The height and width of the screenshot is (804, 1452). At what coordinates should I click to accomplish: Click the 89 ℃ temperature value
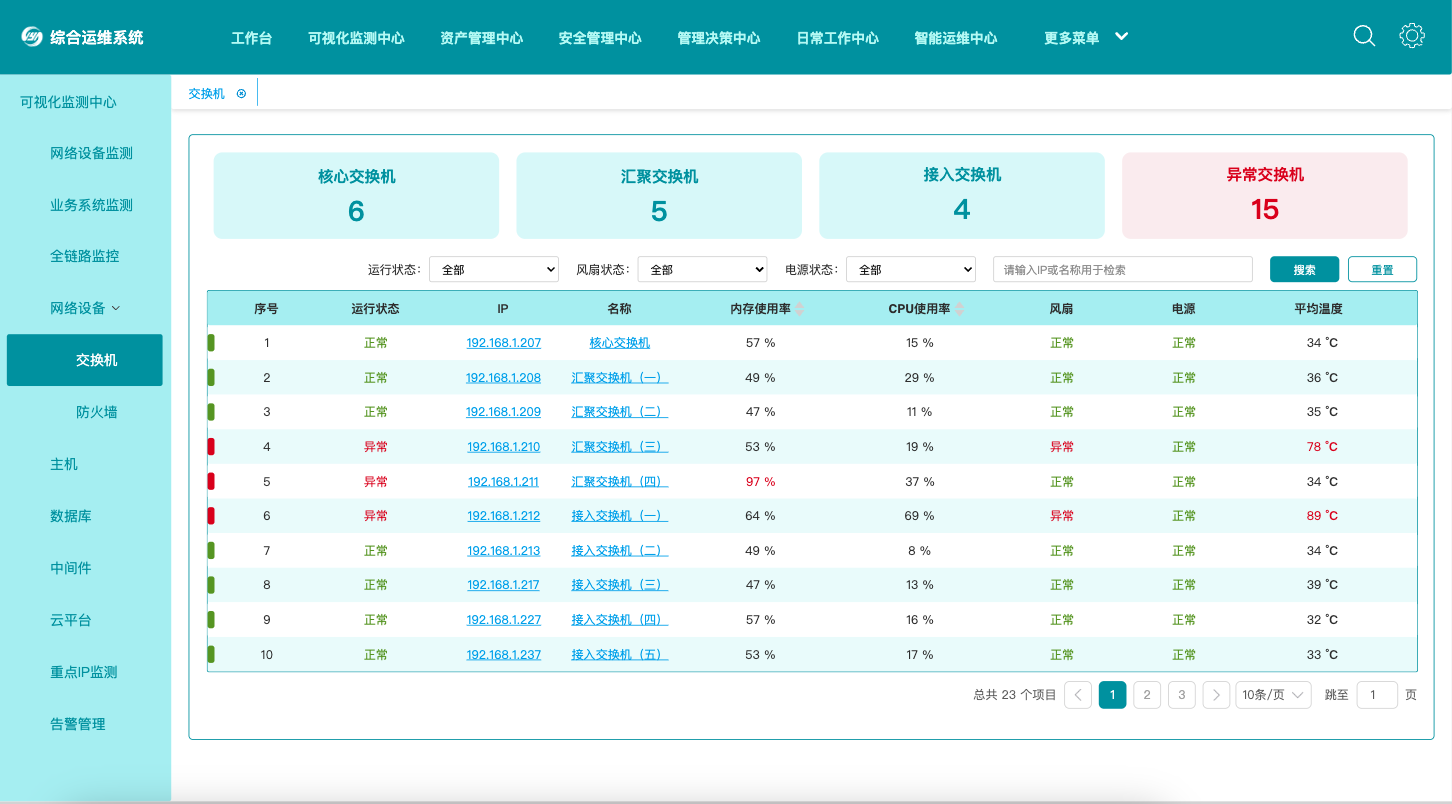(1322, 516)
